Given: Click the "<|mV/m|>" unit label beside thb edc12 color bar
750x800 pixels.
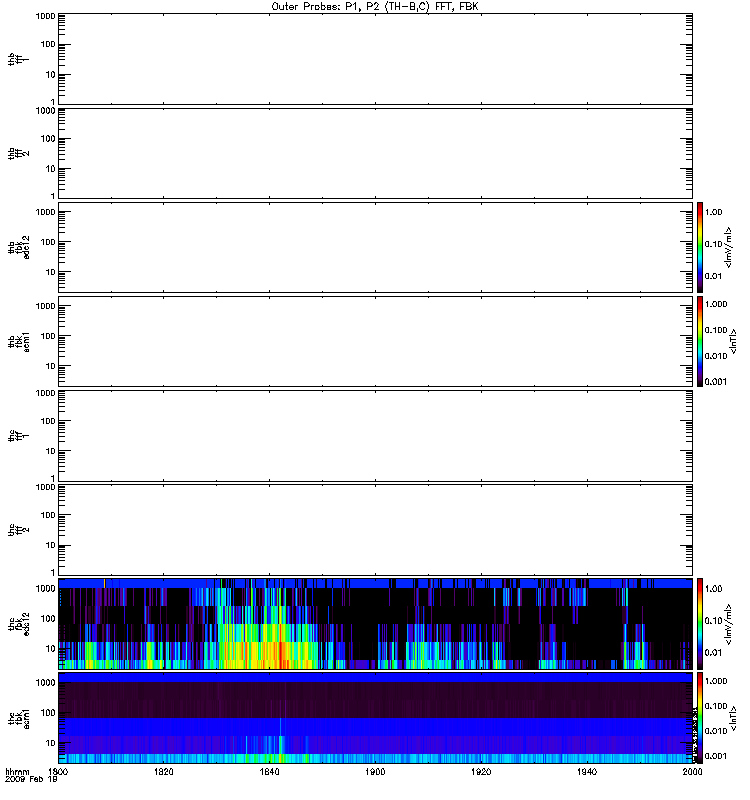Looking at the screenshot, I should [729, 247].
